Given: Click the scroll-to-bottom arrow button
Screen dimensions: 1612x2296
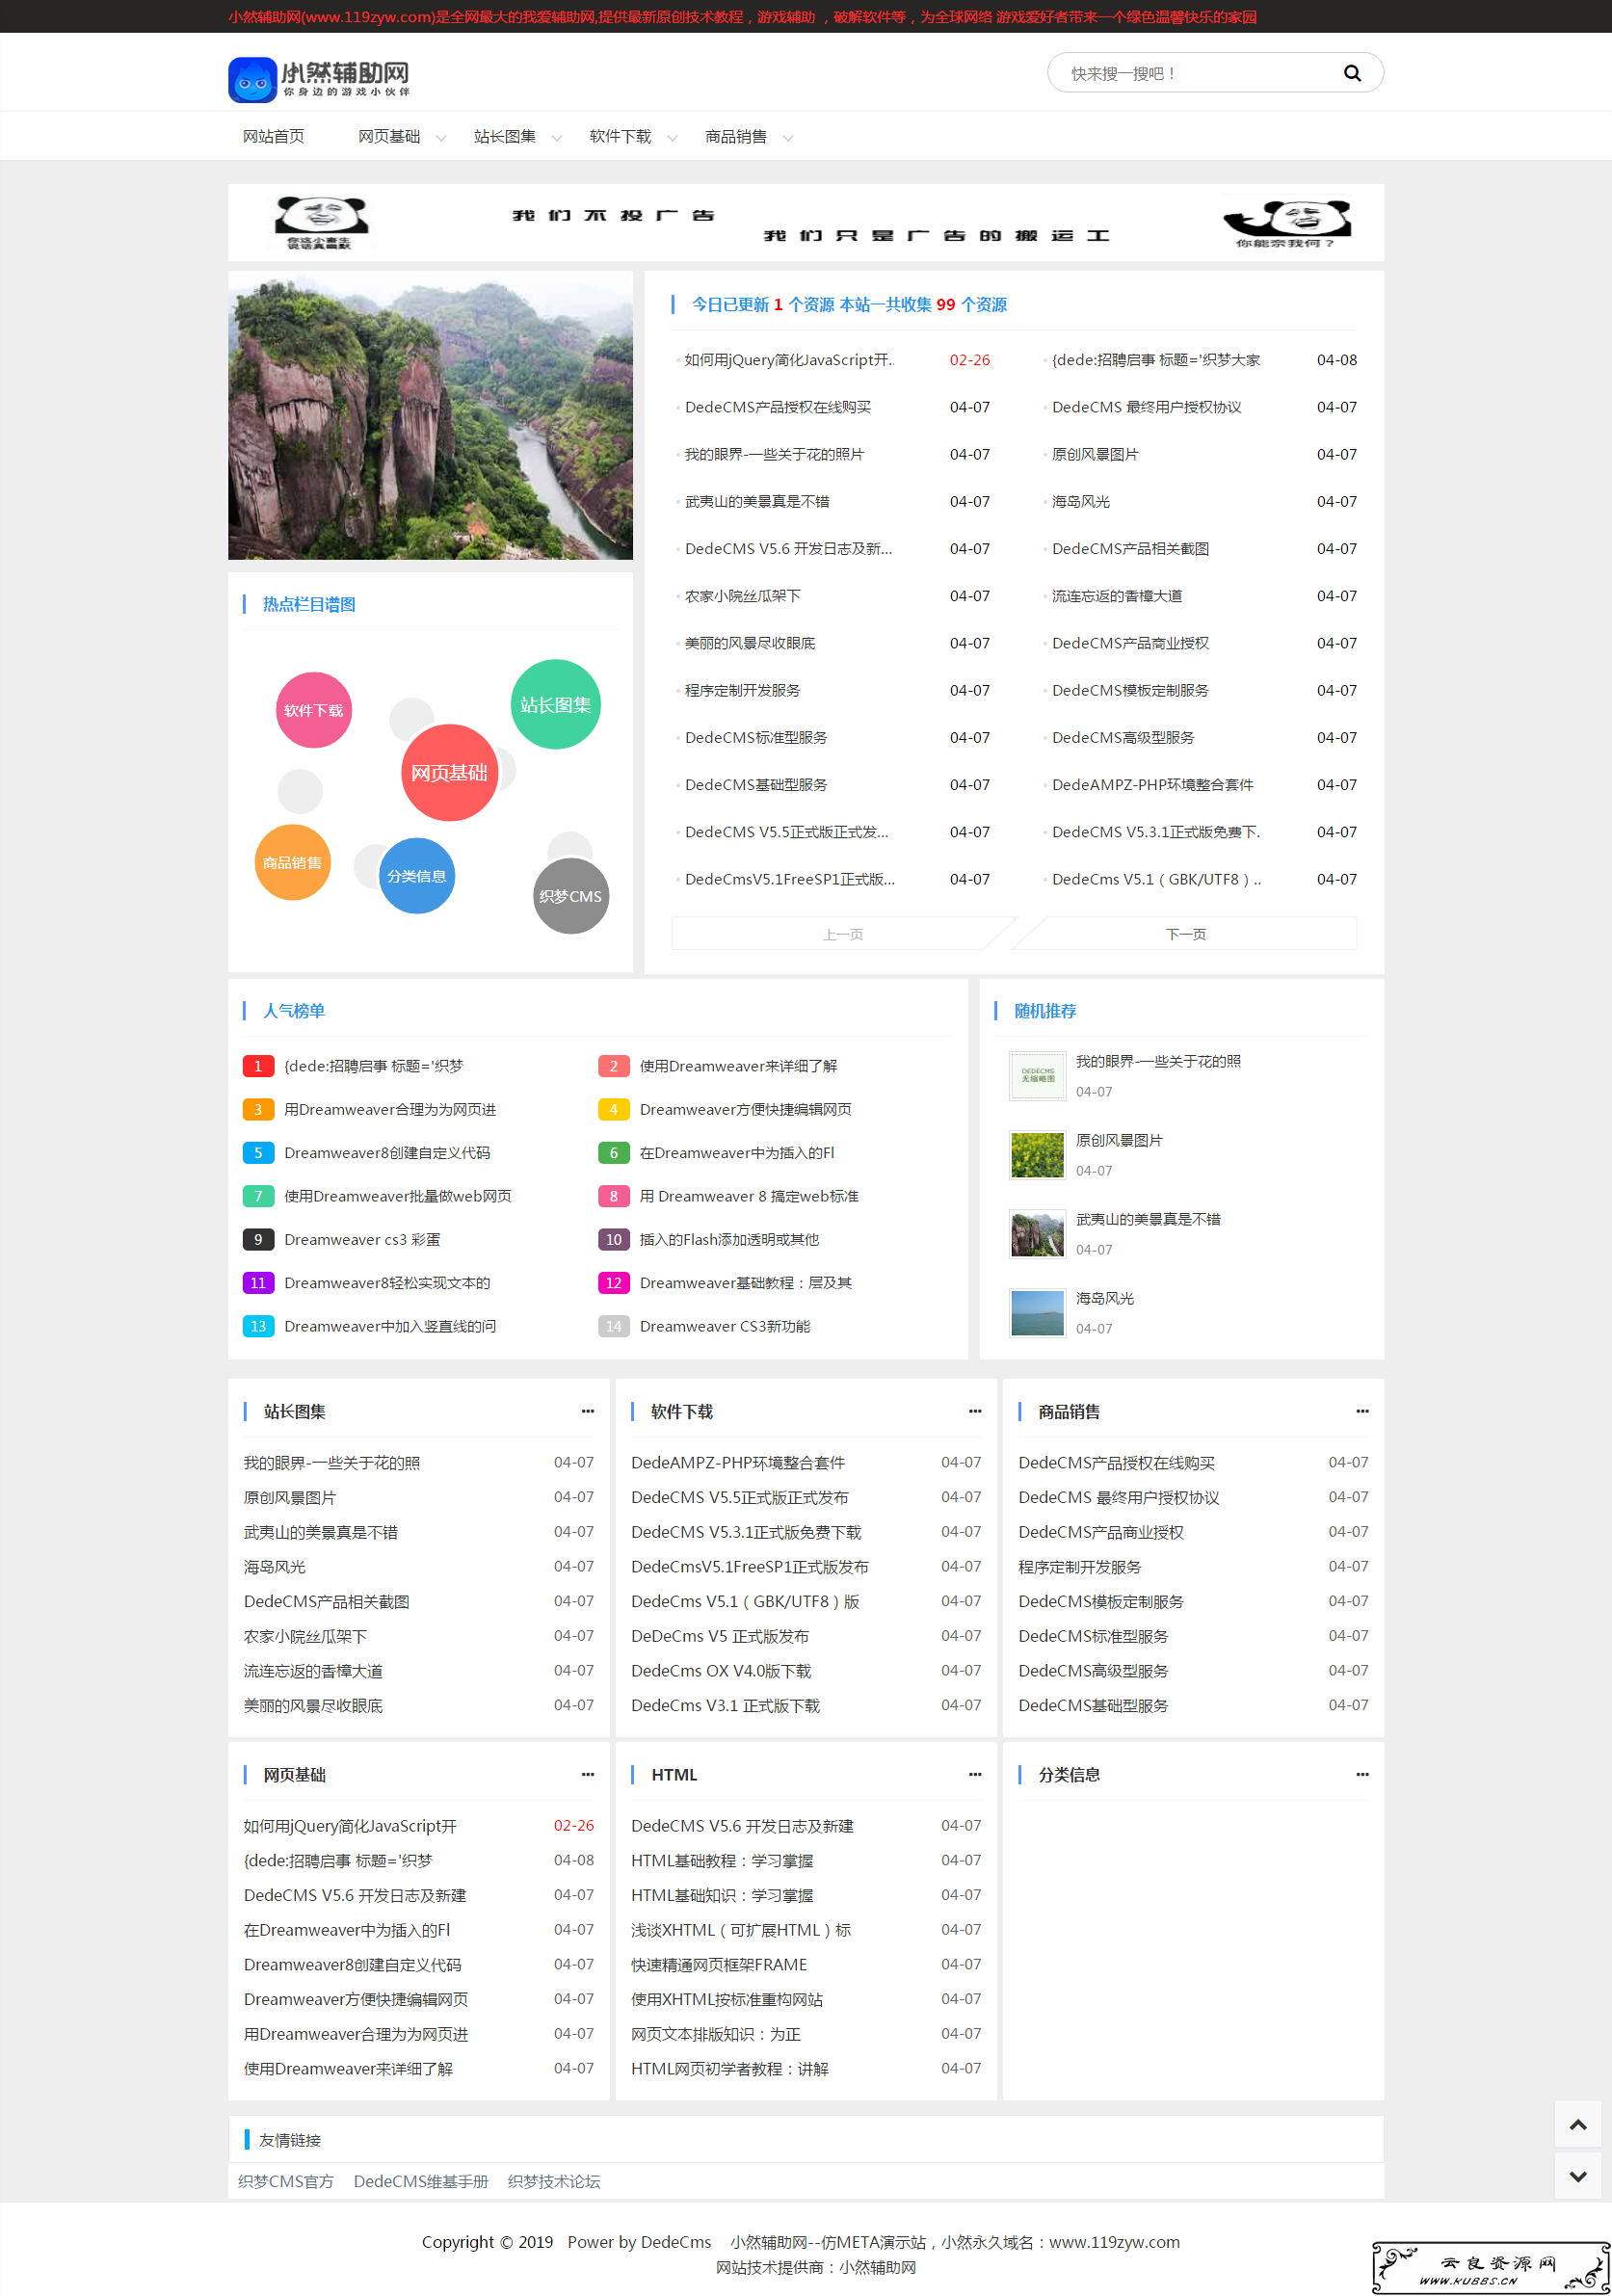Looking at the screenshot, I should pyautogui.click(x=1578, y=2176).
